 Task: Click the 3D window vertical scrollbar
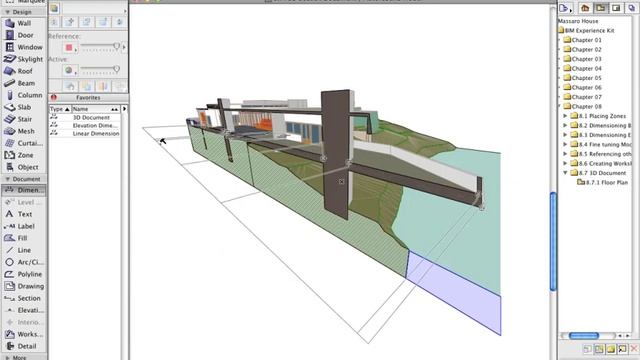[553, 242]
